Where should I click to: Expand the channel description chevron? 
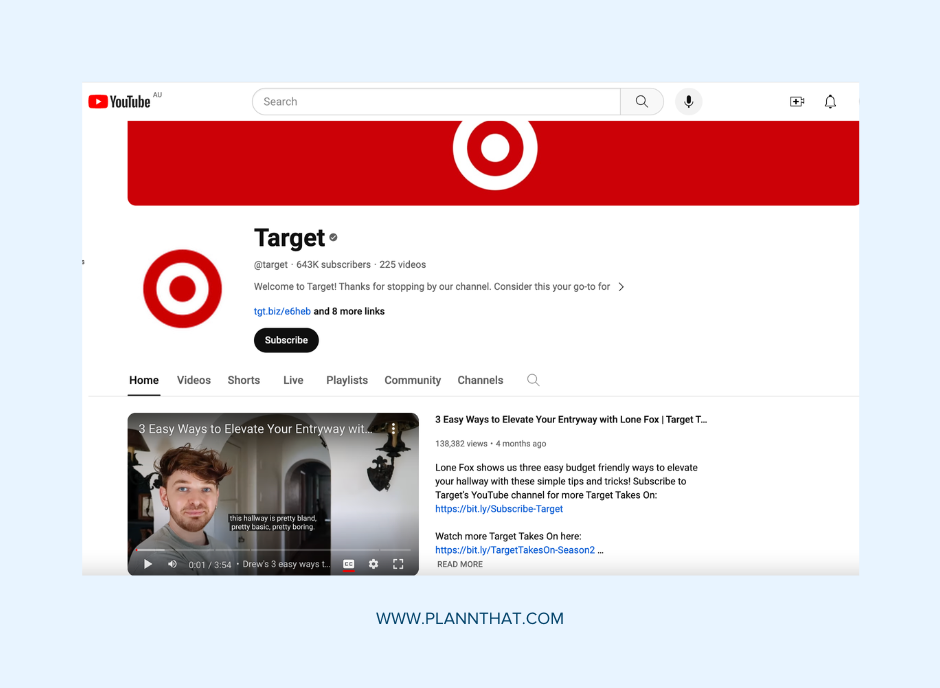pos(621,286)
